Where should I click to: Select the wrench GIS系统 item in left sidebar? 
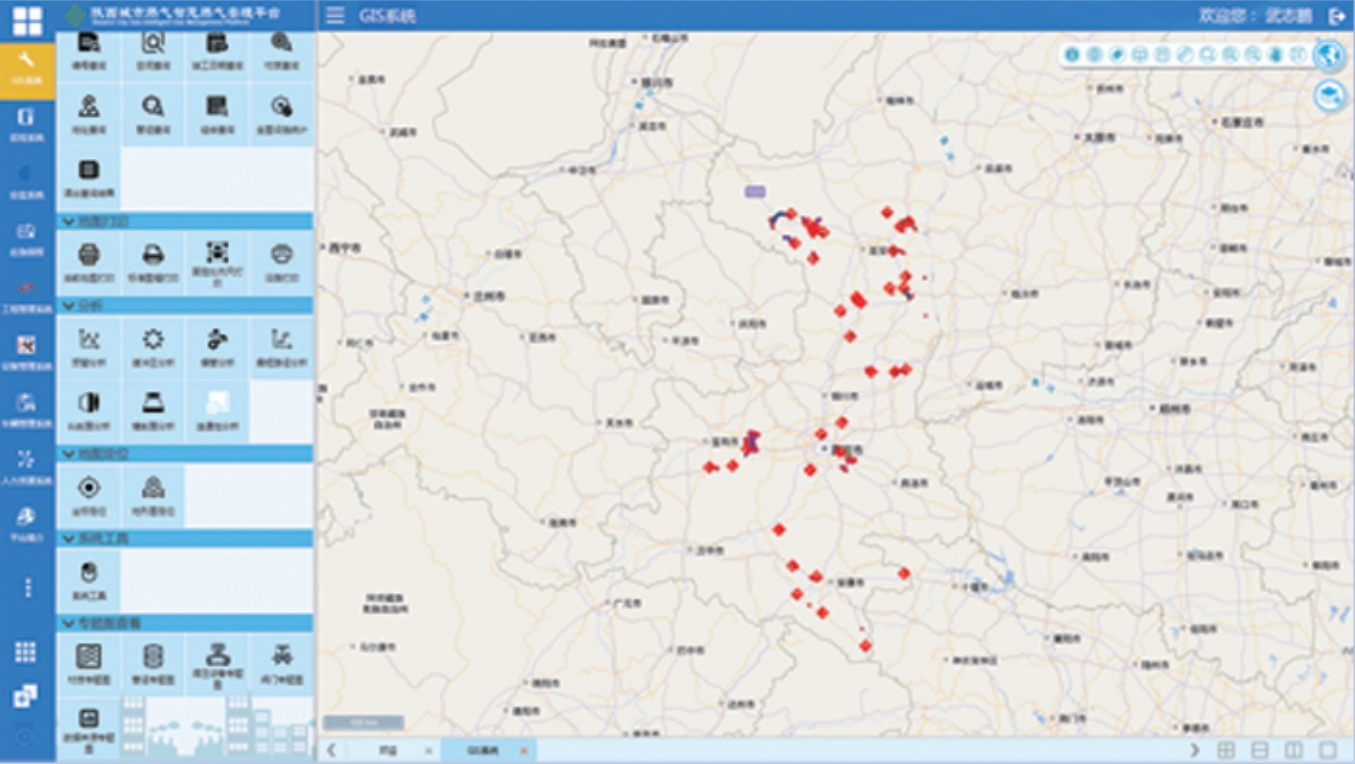pyautogui.click(x=27, y=68)
